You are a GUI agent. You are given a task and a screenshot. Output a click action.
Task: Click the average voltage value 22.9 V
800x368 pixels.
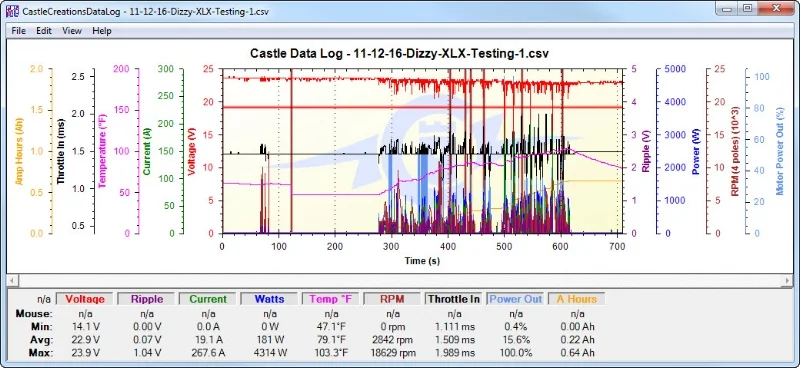point(86,339)
